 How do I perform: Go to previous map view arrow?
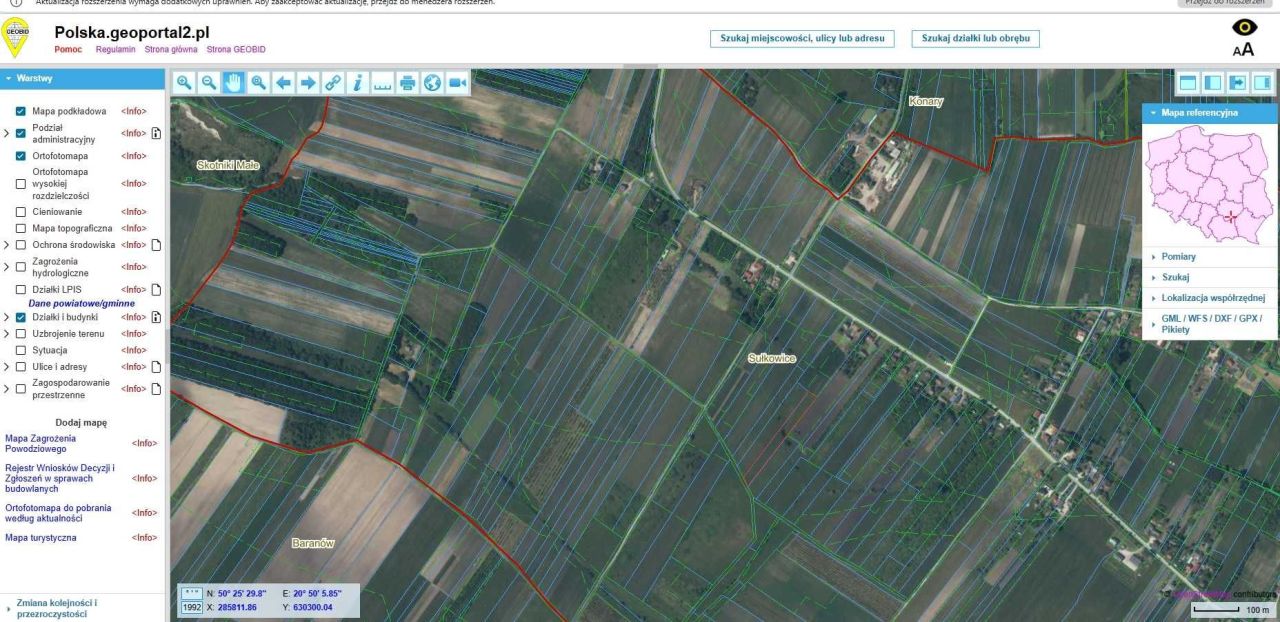tap(283, 82)
